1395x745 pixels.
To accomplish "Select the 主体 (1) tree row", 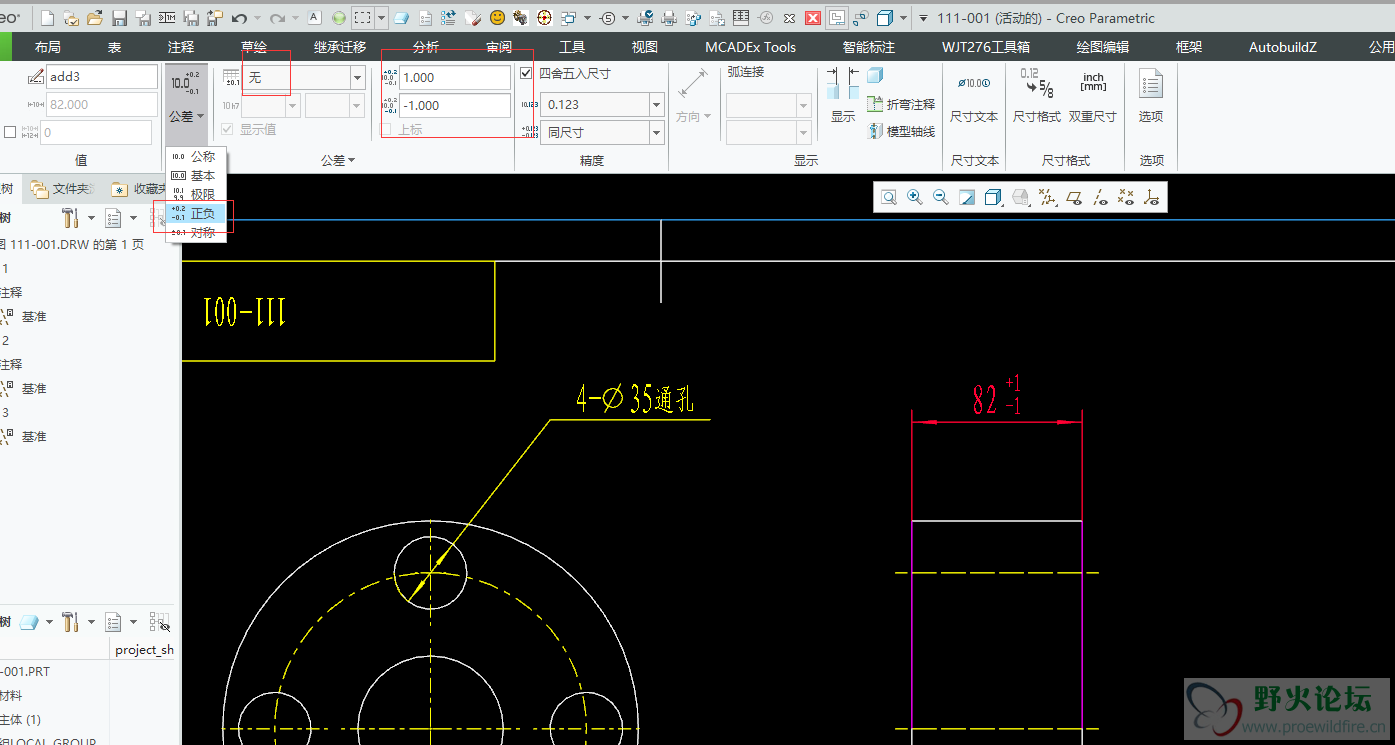I will pos(20,720).
